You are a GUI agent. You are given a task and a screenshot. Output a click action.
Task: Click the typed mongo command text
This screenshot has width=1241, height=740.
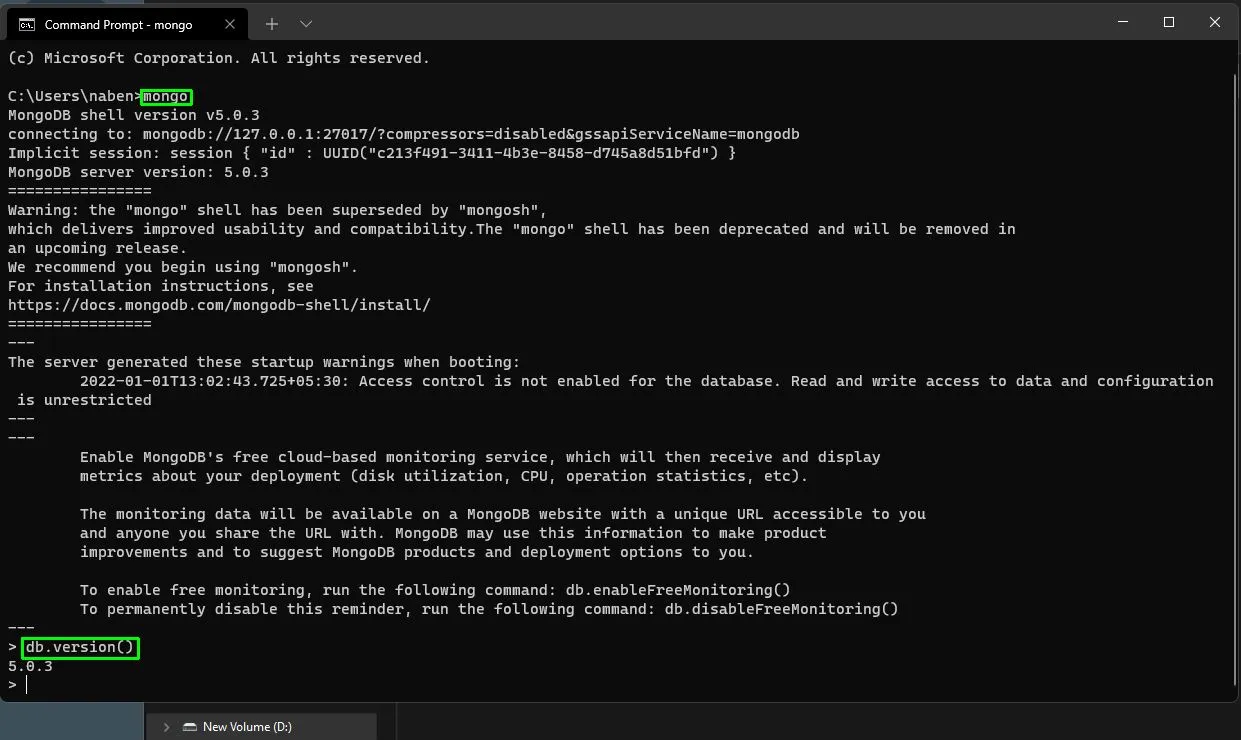(166, 96)
